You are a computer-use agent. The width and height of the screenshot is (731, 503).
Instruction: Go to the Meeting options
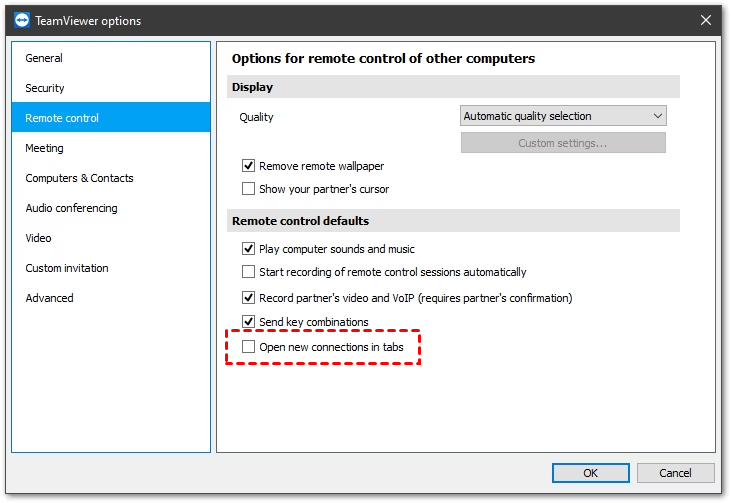(44, 148)
